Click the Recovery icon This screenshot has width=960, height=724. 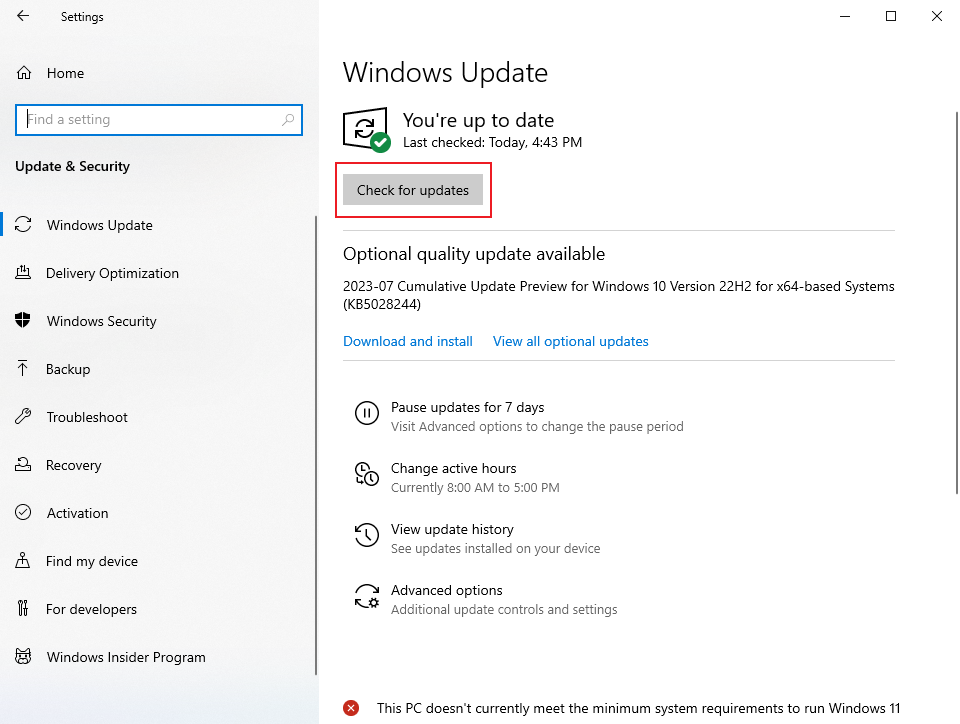[23, 465]
